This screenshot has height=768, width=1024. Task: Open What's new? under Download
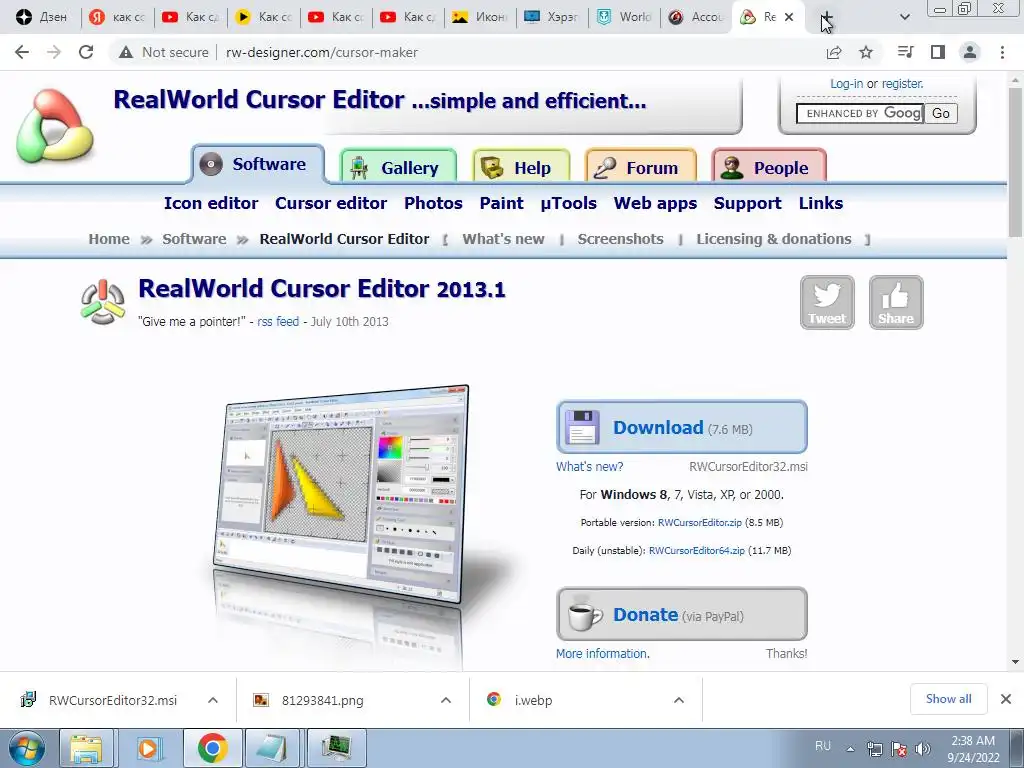tap(589, 466)
